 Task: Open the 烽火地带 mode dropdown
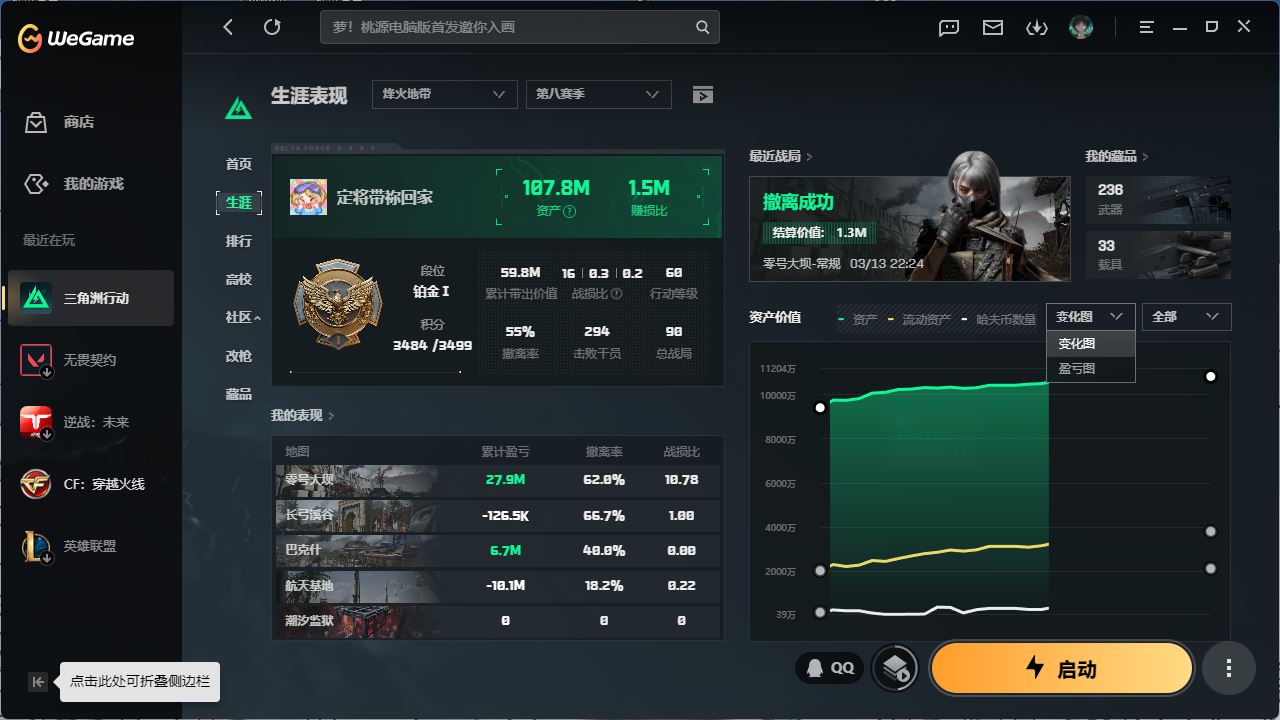point(444,94)
